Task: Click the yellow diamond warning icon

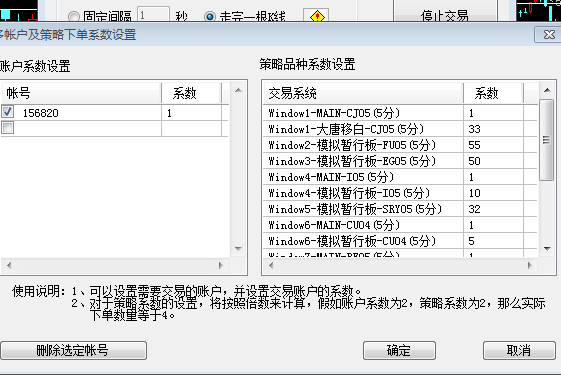Action: (x=317, y=16)
